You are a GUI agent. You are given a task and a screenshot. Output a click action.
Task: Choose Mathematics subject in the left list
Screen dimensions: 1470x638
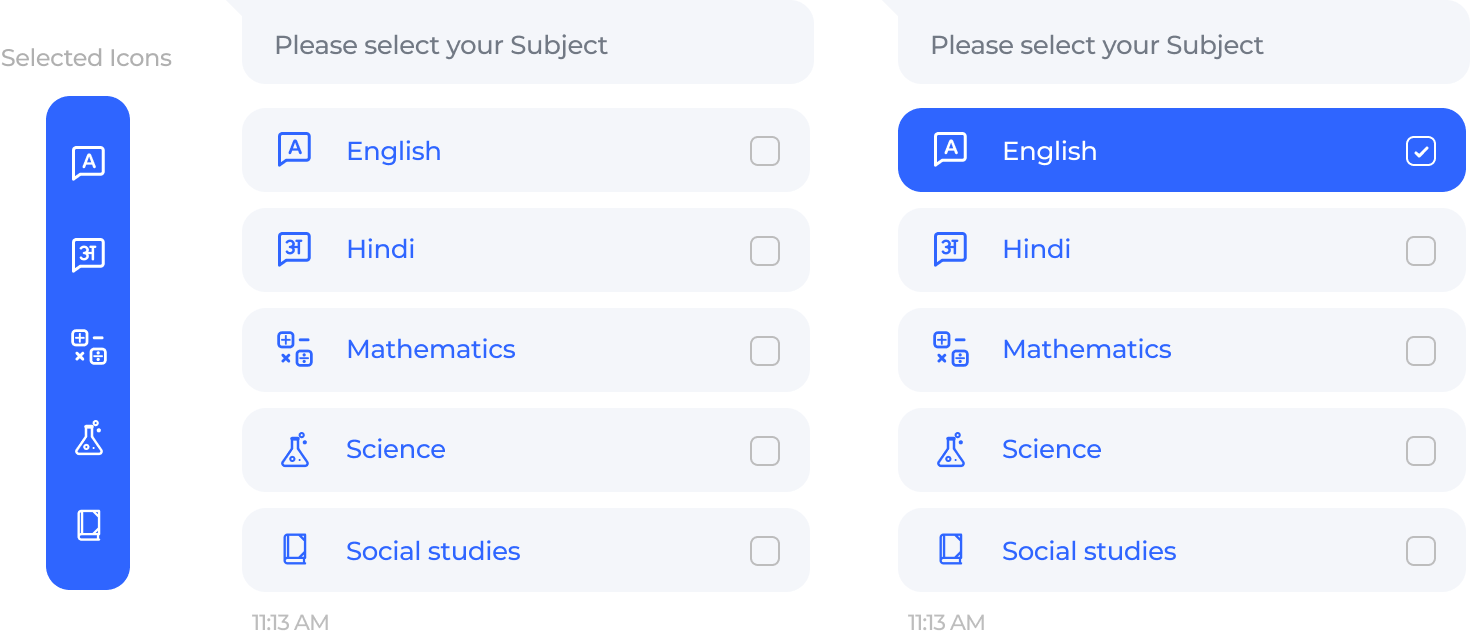coord(526,350)
